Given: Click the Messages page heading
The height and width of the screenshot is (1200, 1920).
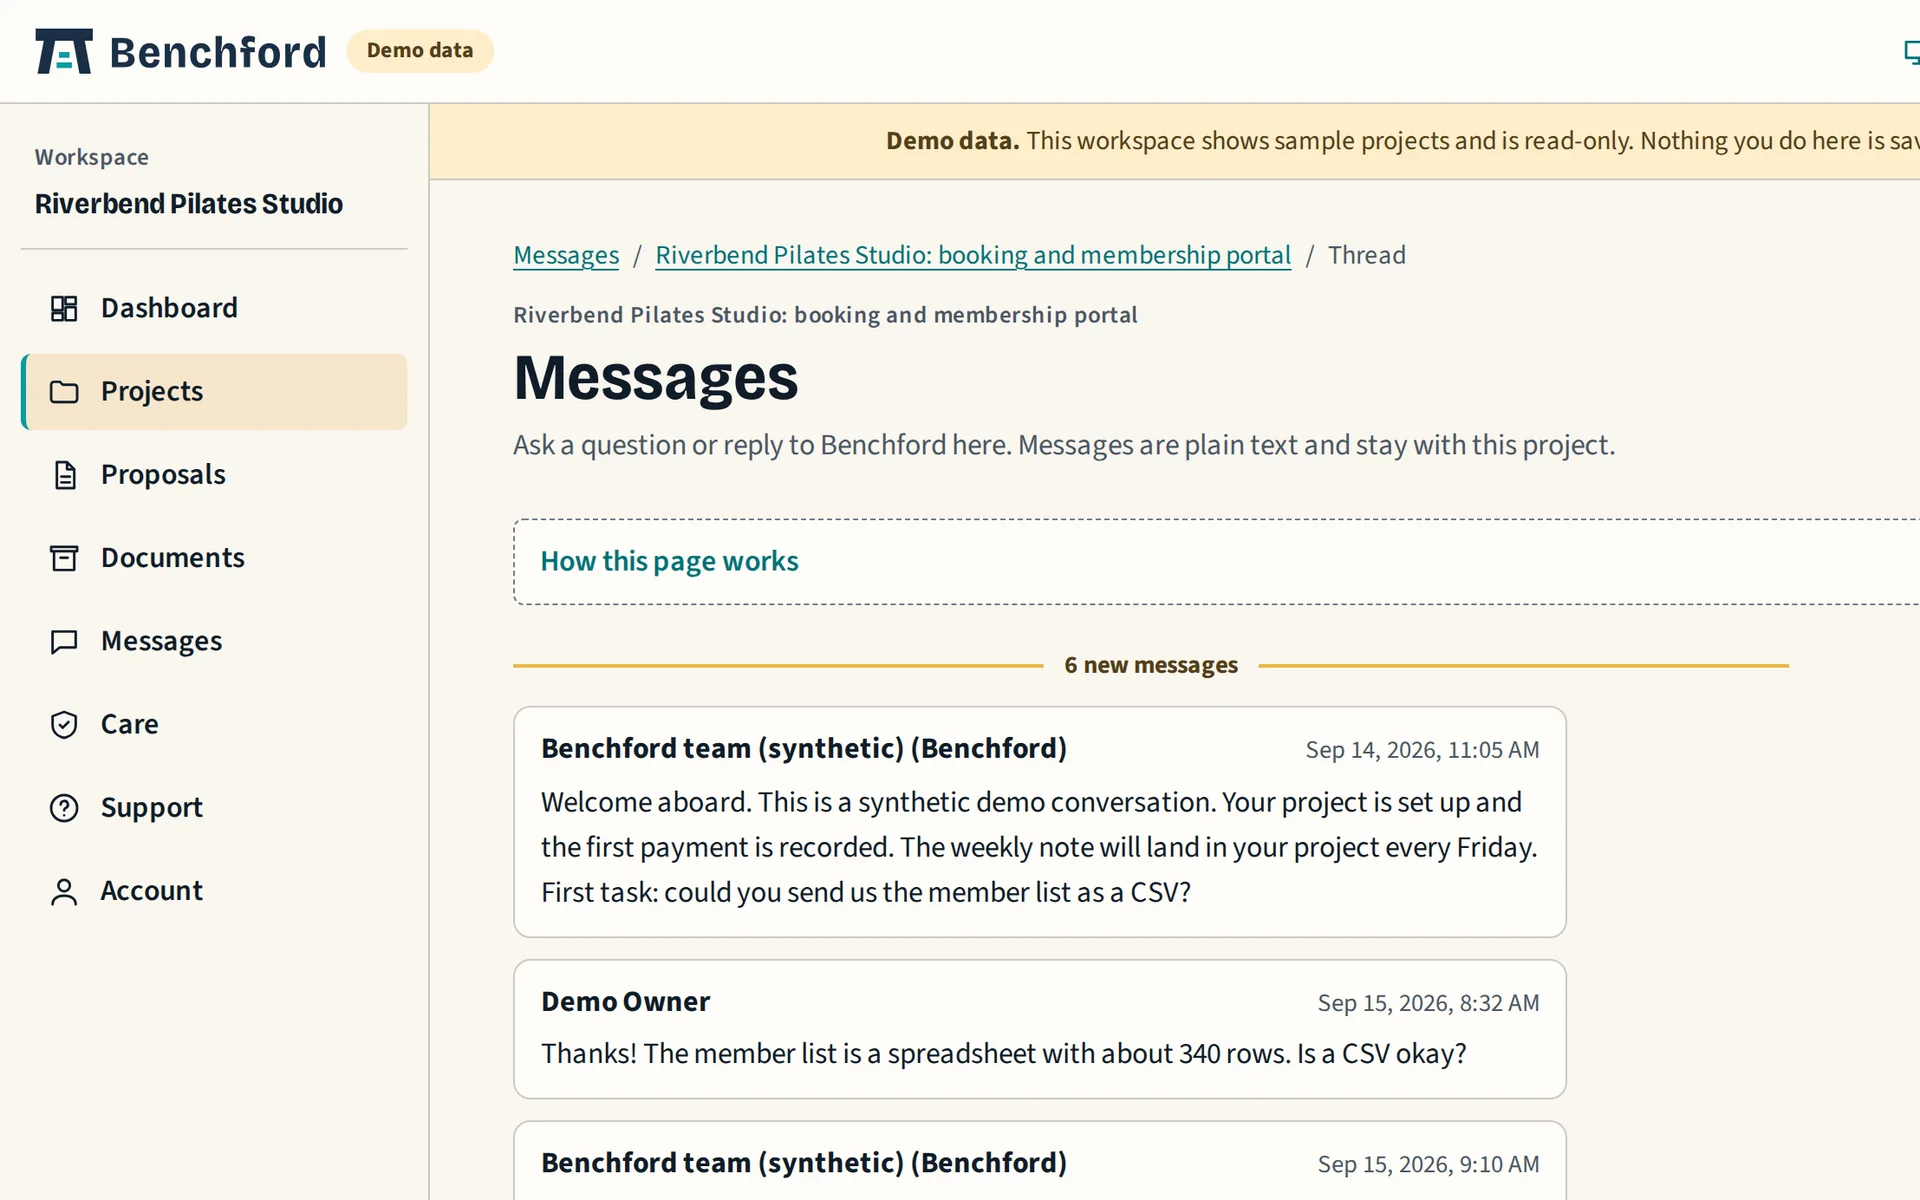Looking at the screenshot, I should [x=656, y=378].
